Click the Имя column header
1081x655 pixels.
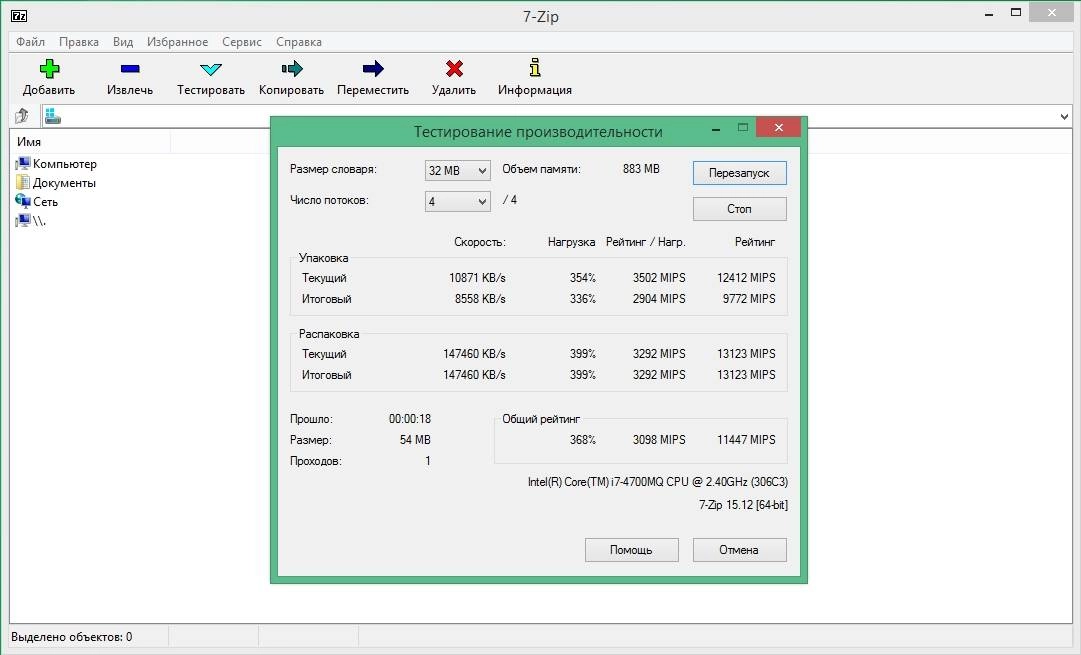(90, 142)
